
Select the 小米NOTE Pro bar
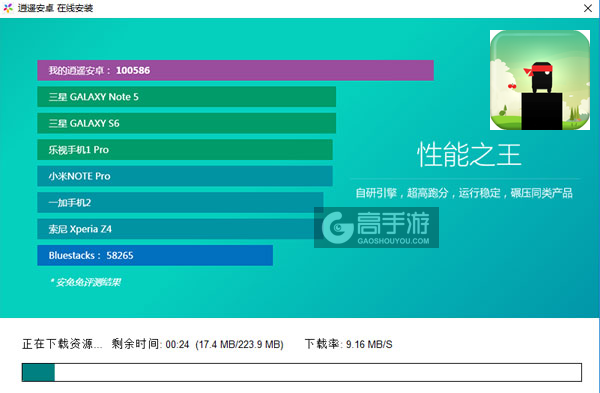click(x=185, y=176)
